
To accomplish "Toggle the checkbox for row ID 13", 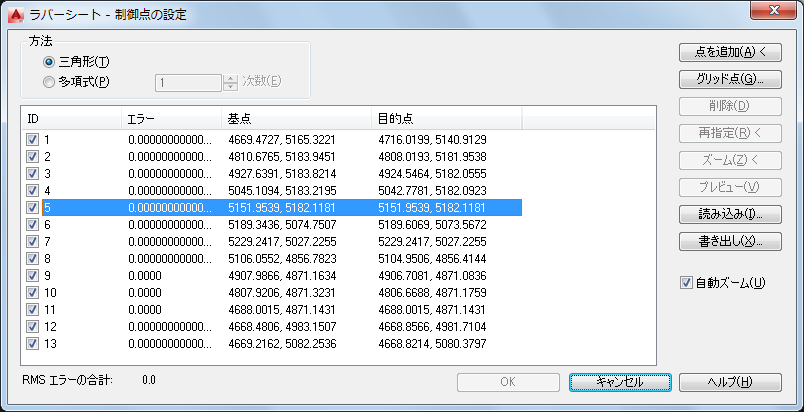I will (x=32, y=343).
